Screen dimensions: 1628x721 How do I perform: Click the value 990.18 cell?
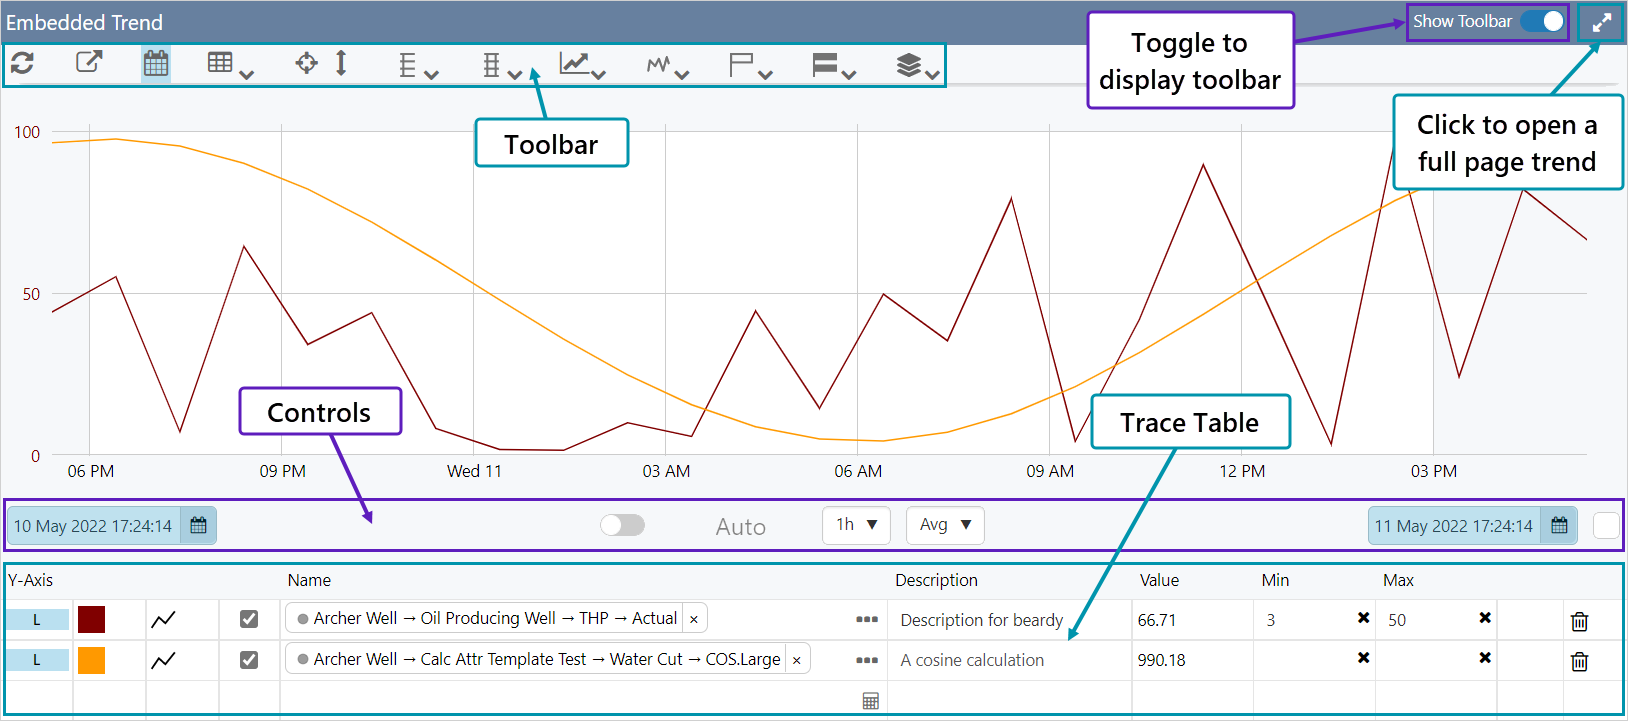pyautogui.click(x=1161, y=660)
